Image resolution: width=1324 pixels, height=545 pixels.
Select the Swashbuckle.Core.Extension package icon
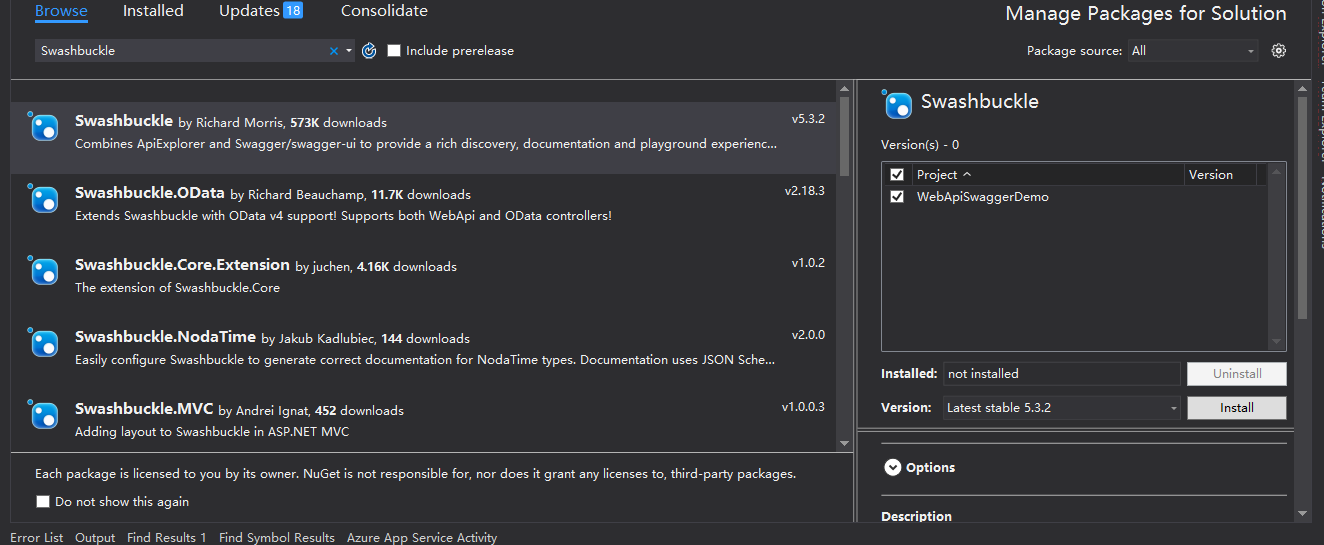(x=43, y=270)
